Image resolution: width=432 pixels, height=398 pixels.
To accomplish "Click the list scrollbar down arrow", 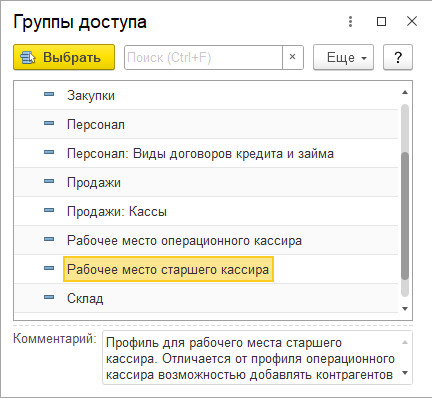I will [x=405, y=309].
